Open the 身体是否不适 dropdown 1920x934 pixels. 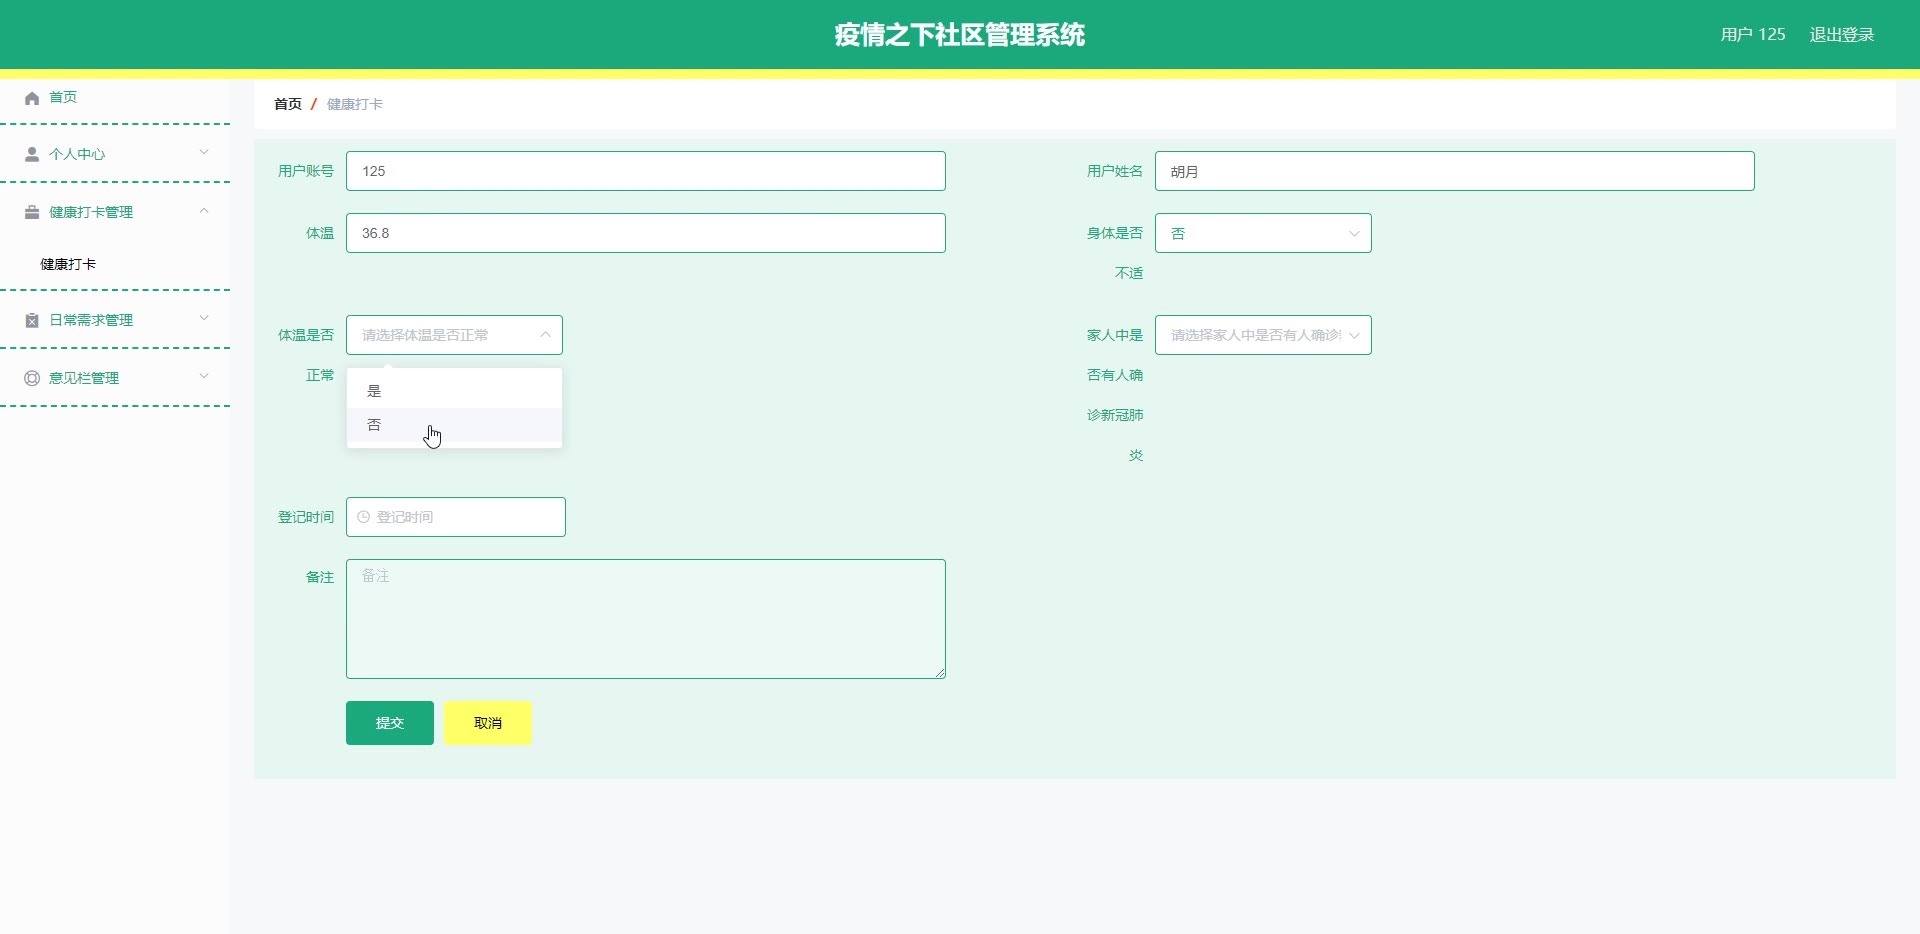pyautogui.click(x=1263, y=233)
